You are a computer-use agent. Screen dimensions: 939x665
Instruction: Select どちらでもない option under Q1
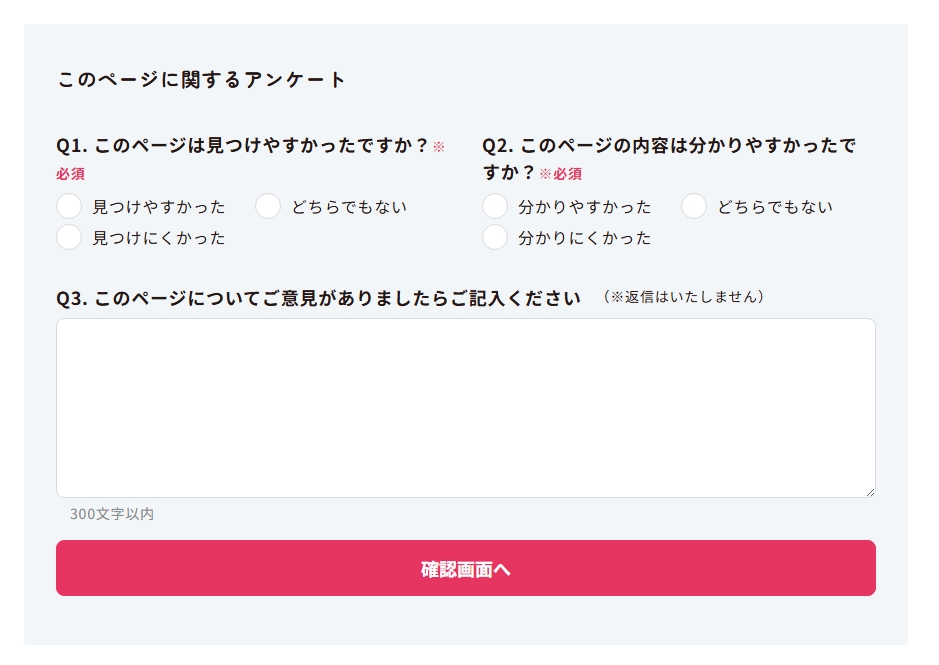coord(268,207)
